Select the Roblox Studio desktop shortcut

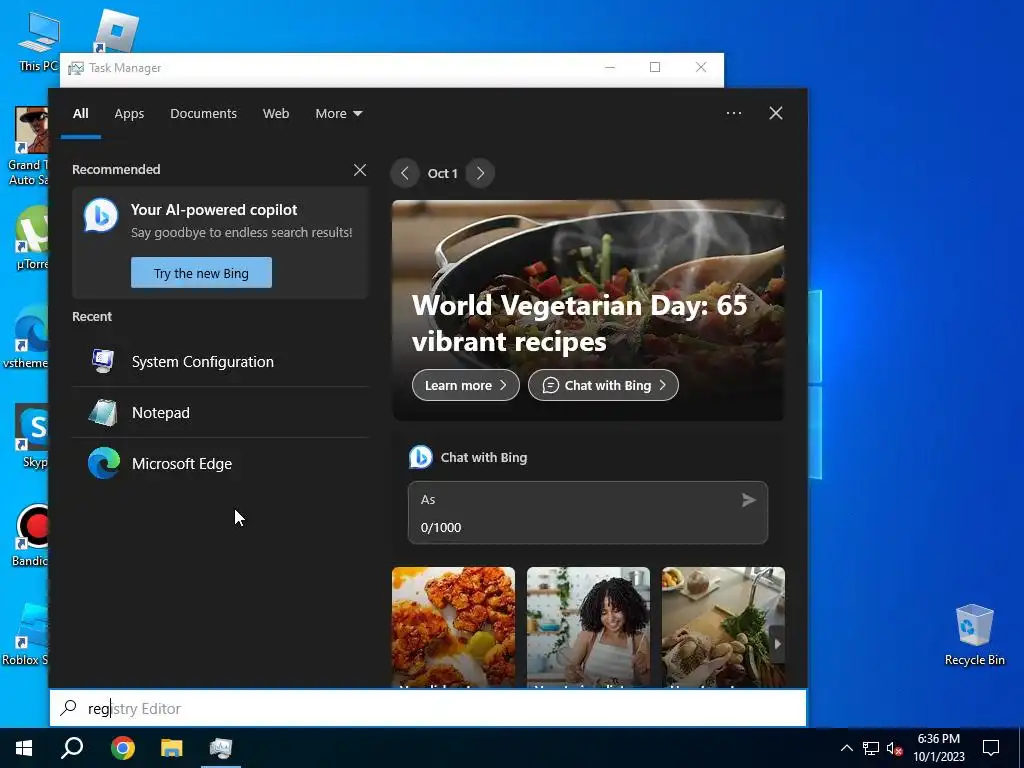pyautogui.click(x=26, y=634)
